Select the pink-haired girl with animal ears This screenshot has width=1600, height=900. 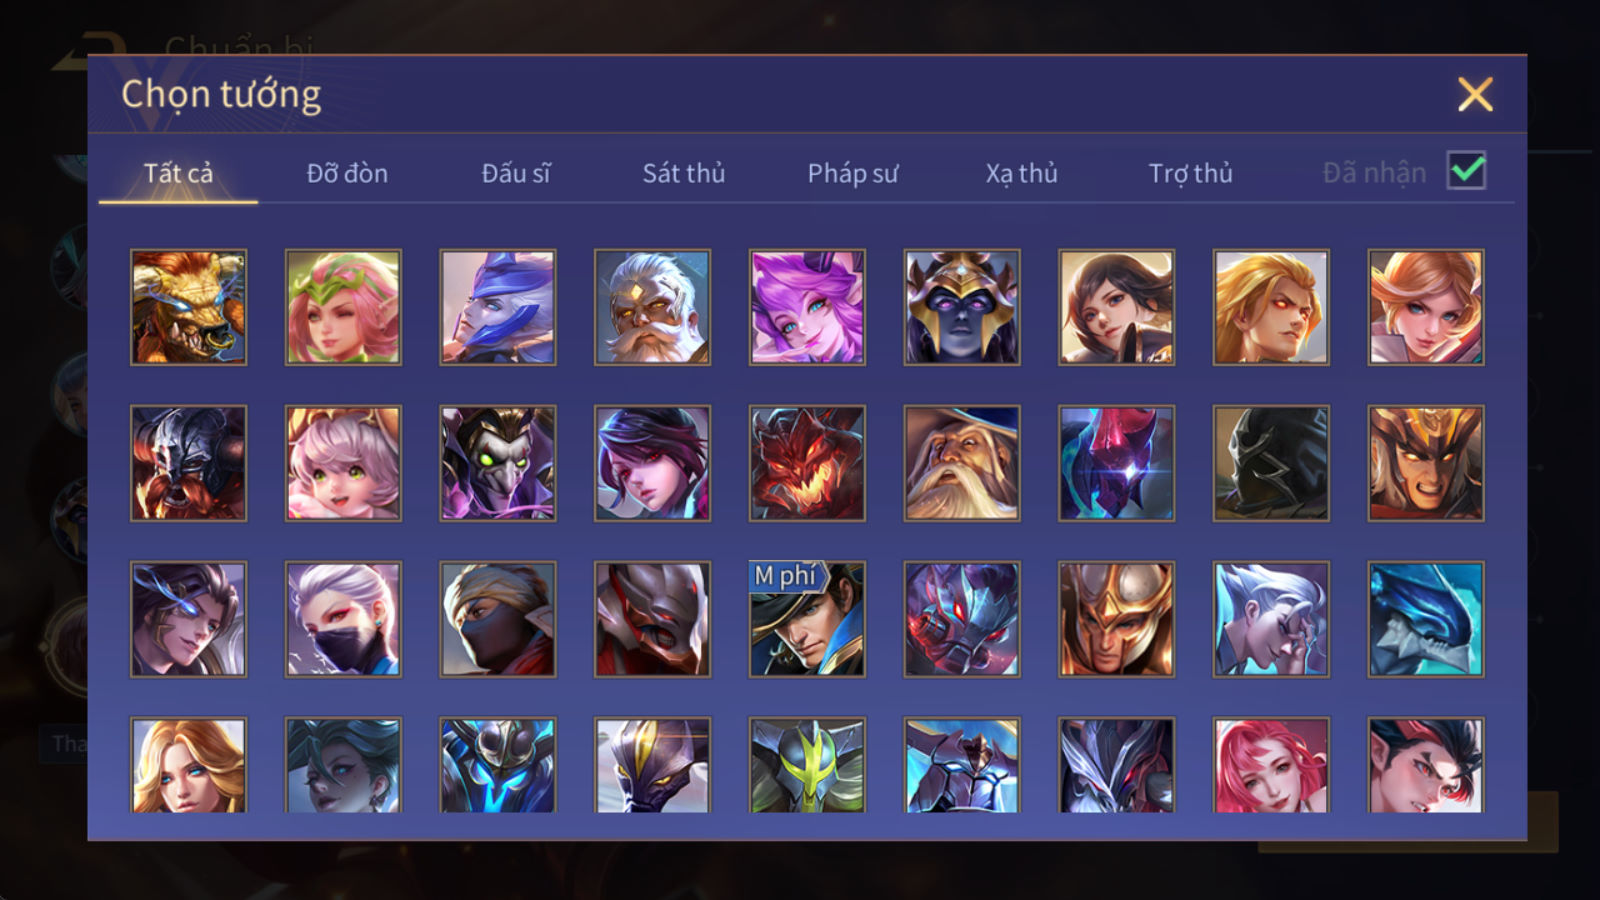tap(343, 463)
